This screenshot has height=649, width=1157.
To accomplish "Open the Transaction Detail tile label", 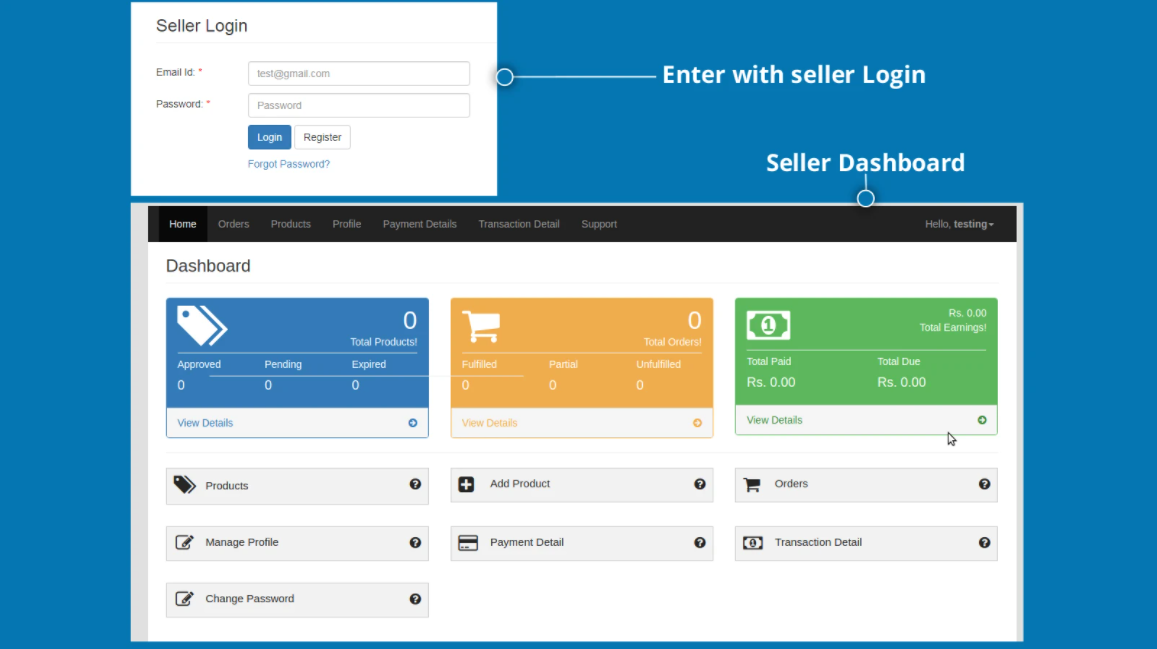I will coord(818,542).
